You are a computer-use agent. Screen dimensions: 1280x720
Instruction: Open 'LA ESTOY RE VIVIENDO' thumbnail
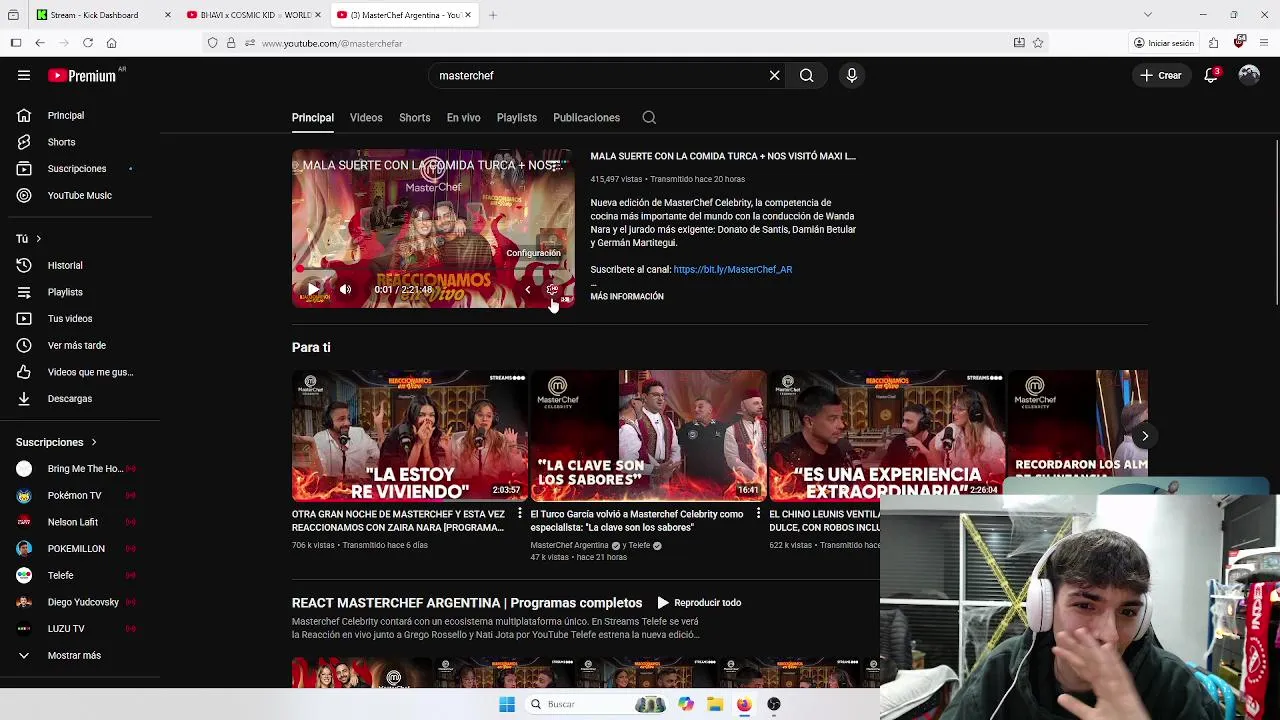409,436
